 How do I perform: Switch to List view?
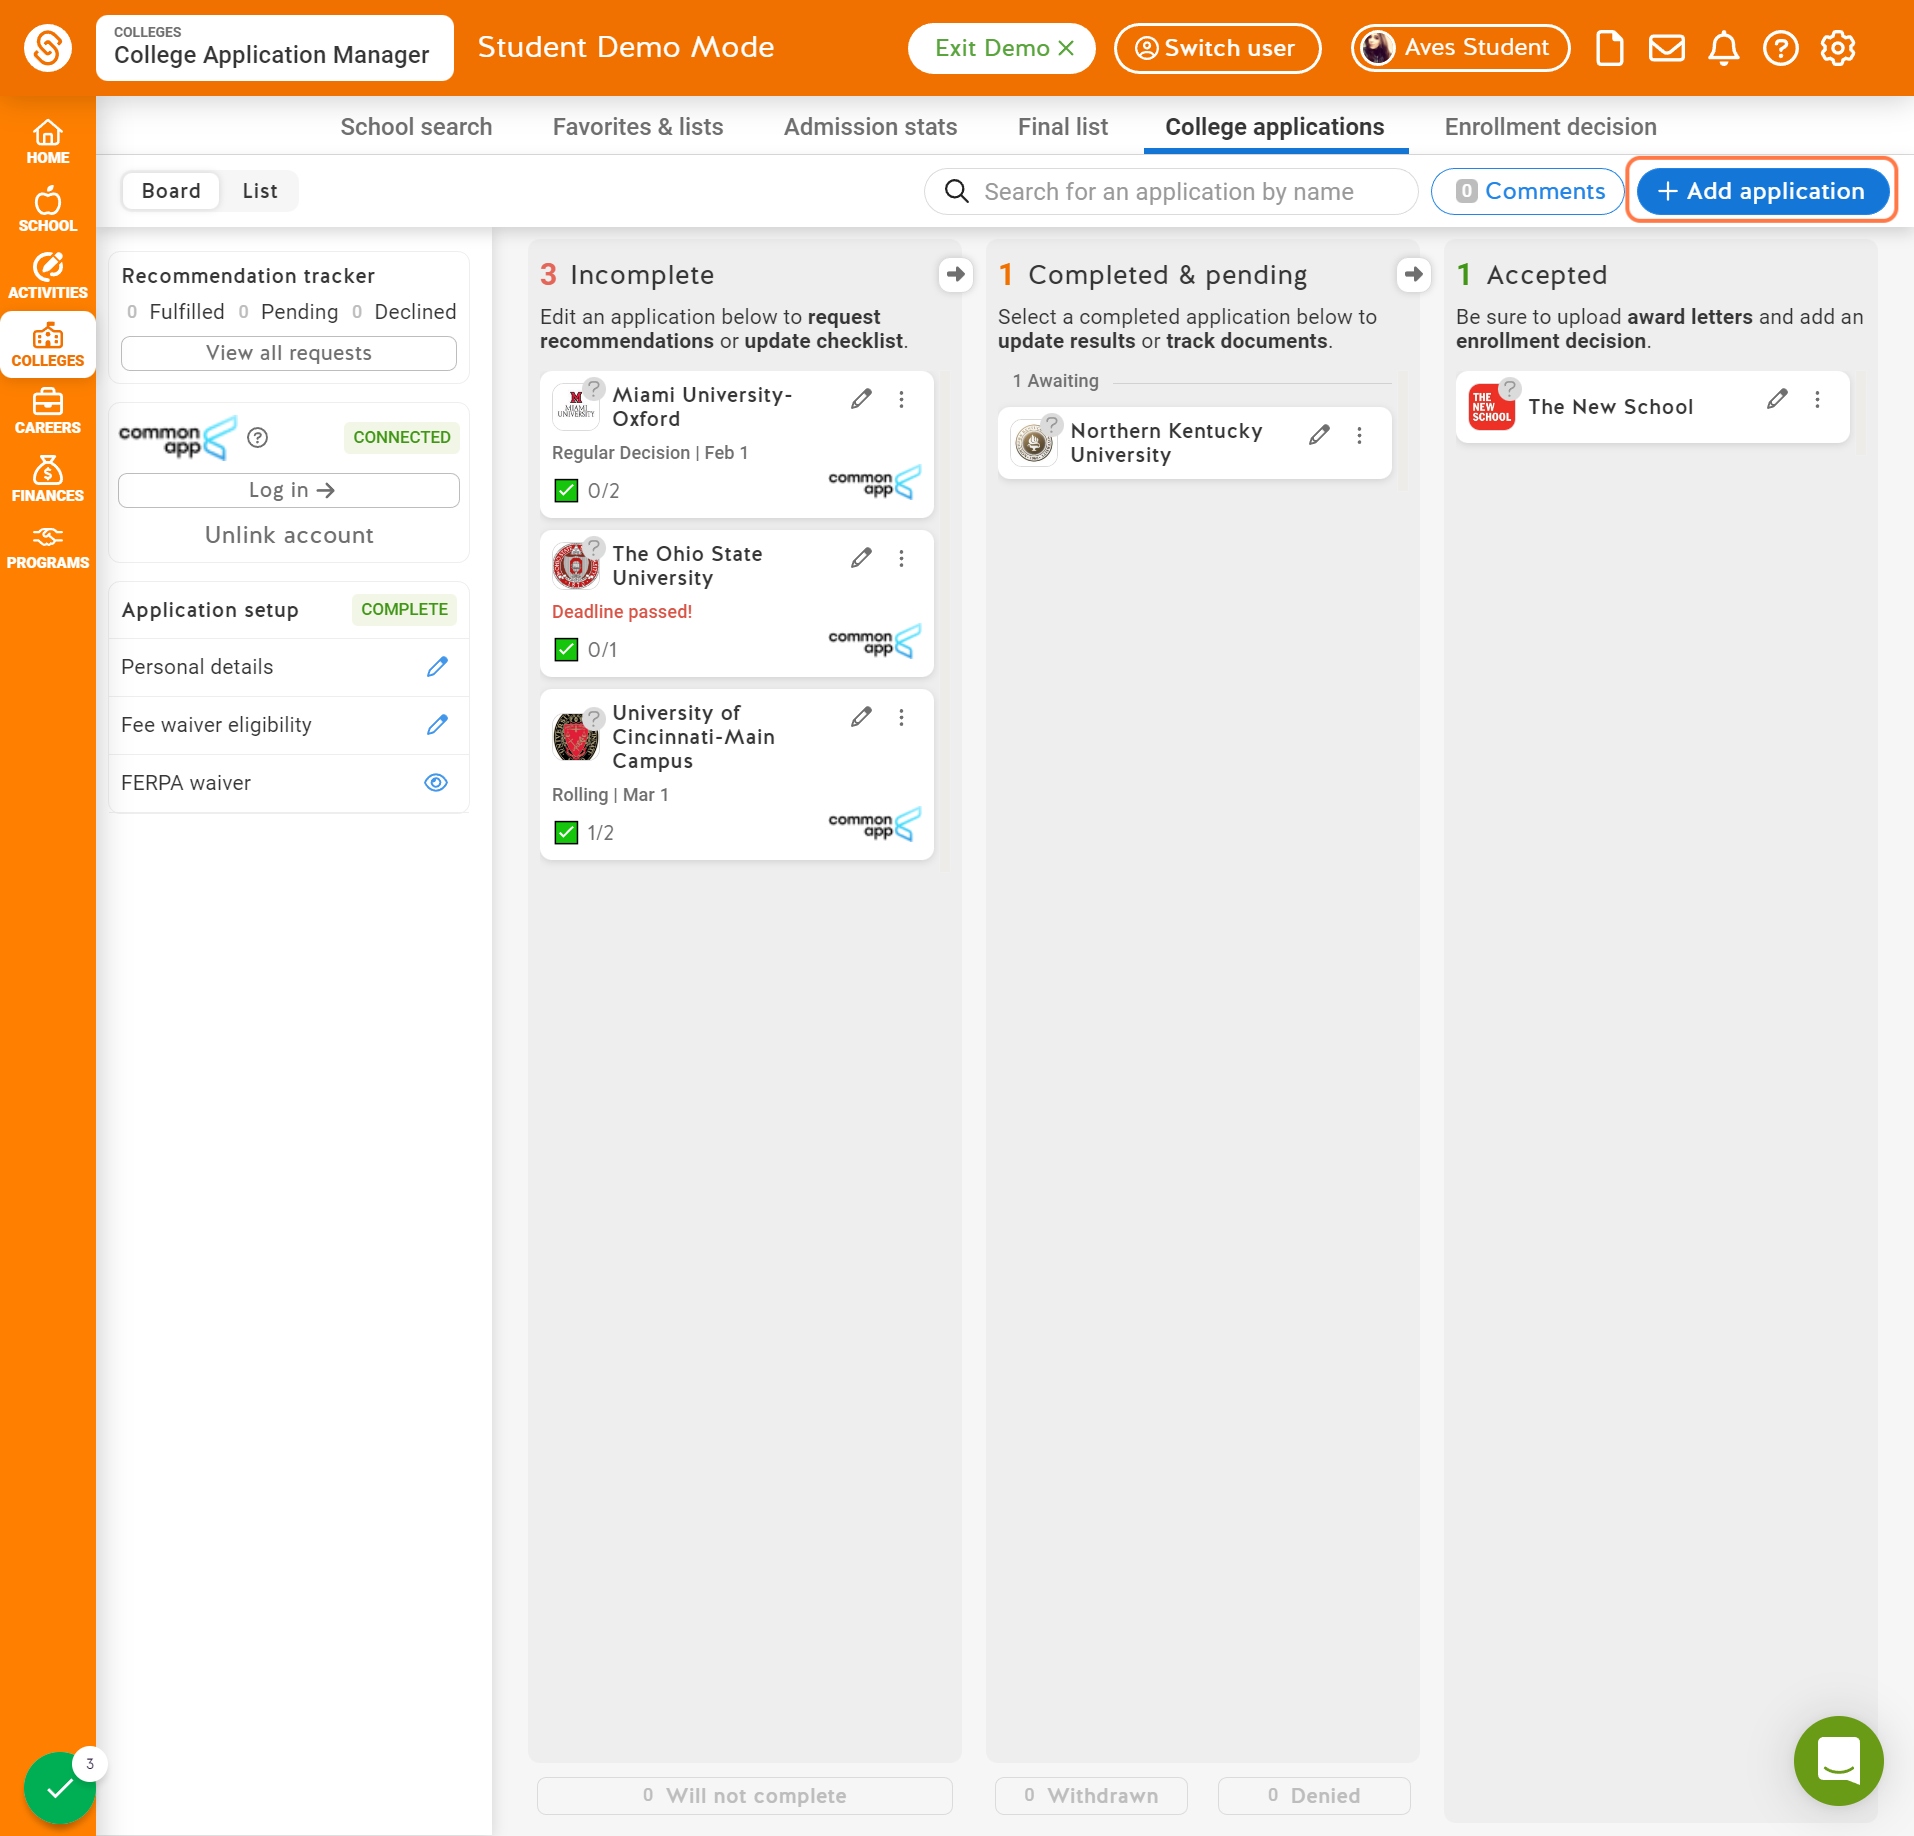[x=260, y=191]
